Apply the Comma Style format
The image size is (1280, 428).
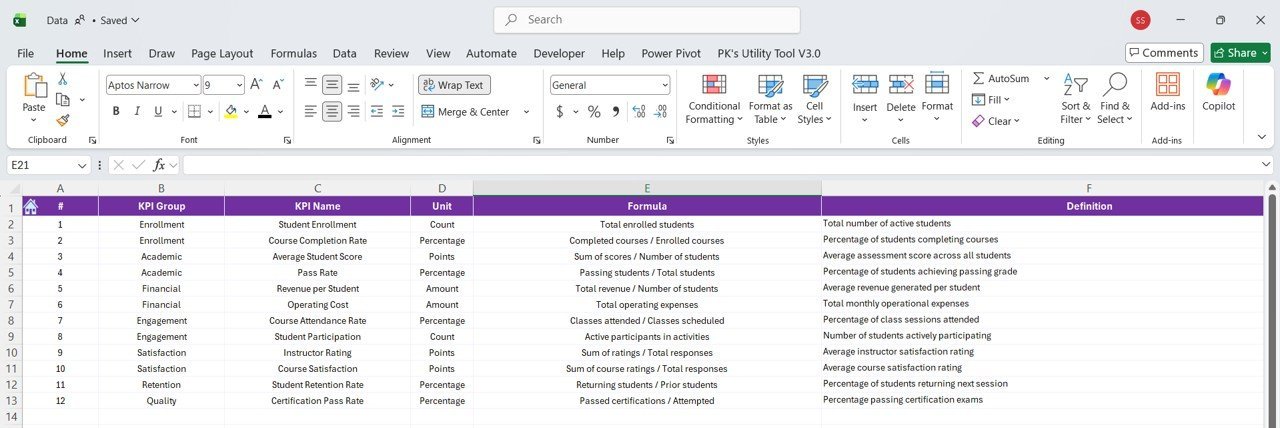click(x=615, y=111)
